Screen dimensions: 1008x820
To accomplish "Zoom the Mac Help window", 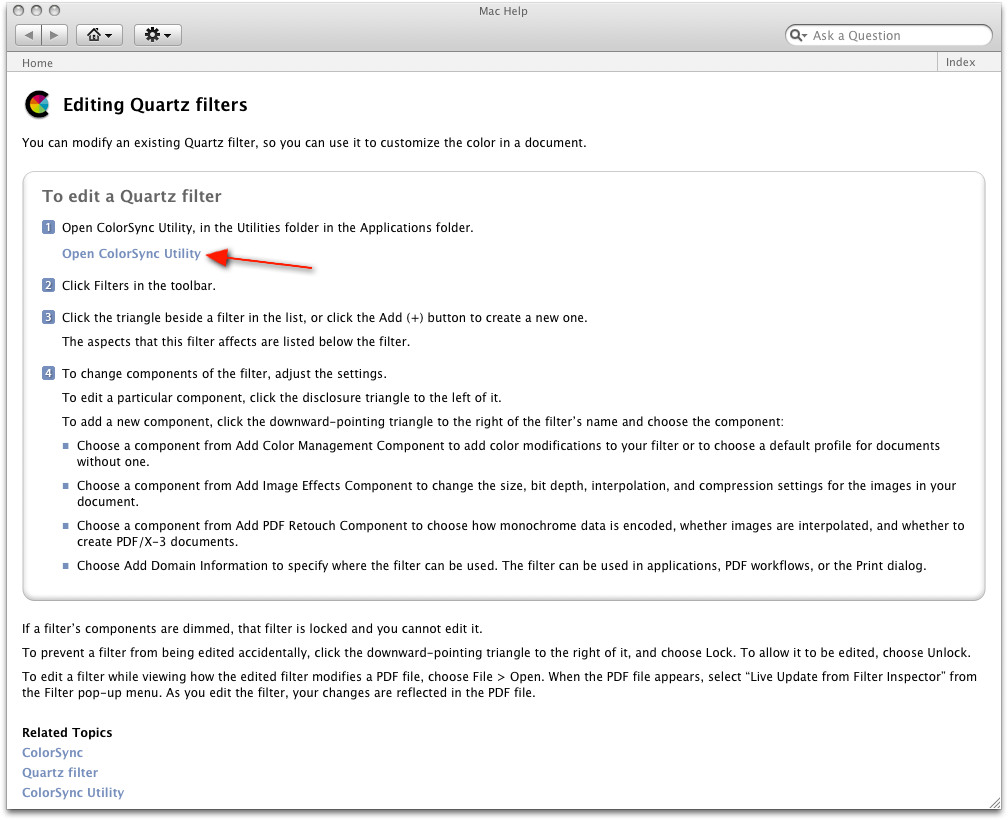I will (x=55, y=10).
